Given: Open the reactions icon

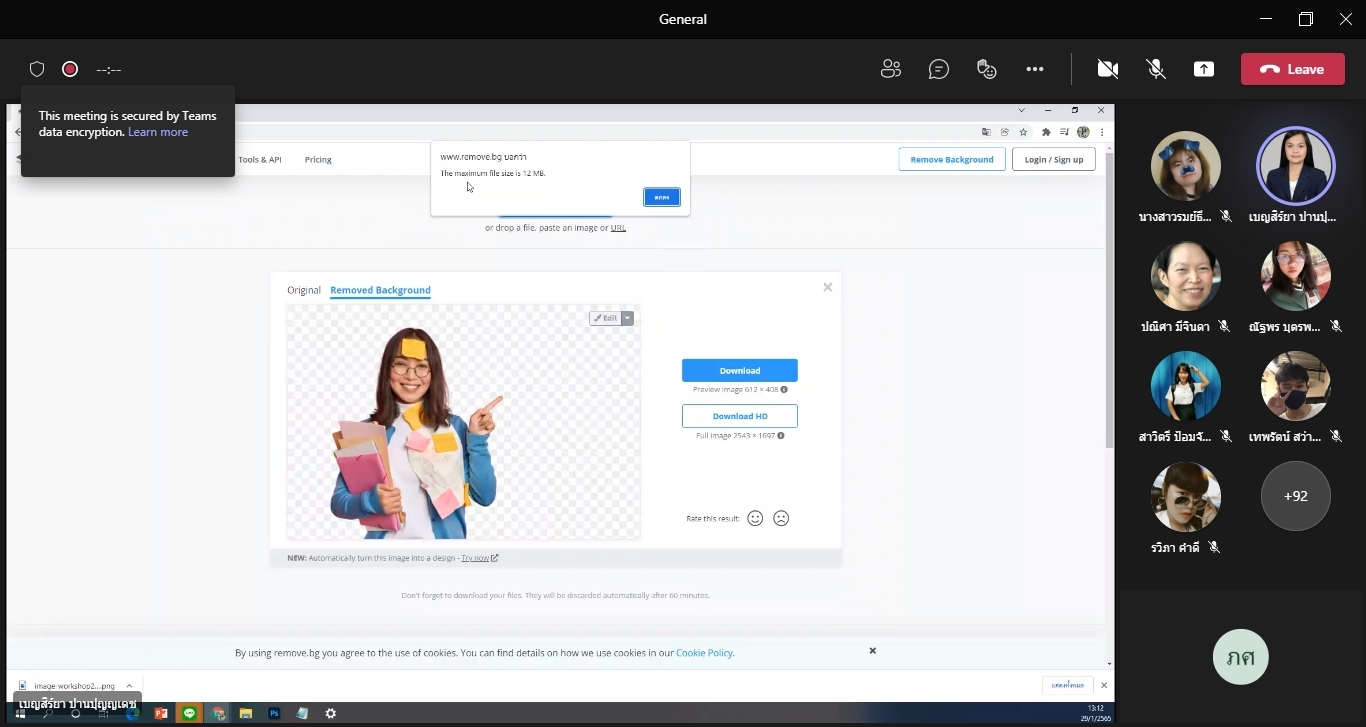Looking at the screenshot, I should (987, 69).
